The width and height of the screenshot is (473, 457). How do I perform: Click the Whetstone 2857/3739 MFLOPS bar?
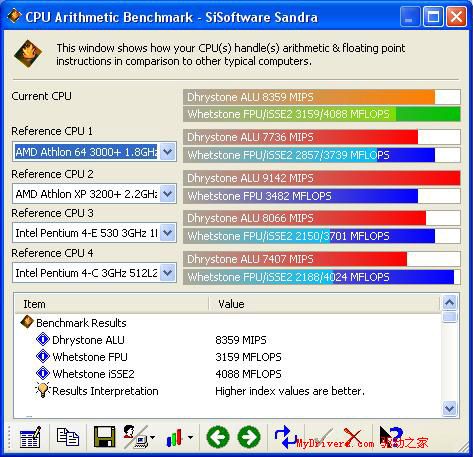322,155
